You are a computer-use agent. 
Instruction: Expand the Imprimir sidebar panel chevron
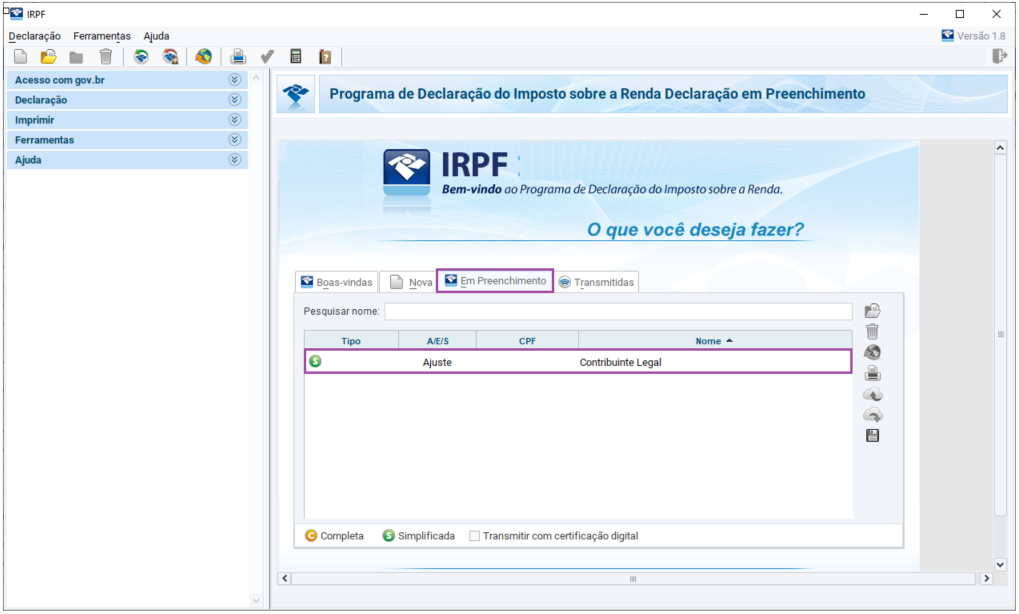235,120
